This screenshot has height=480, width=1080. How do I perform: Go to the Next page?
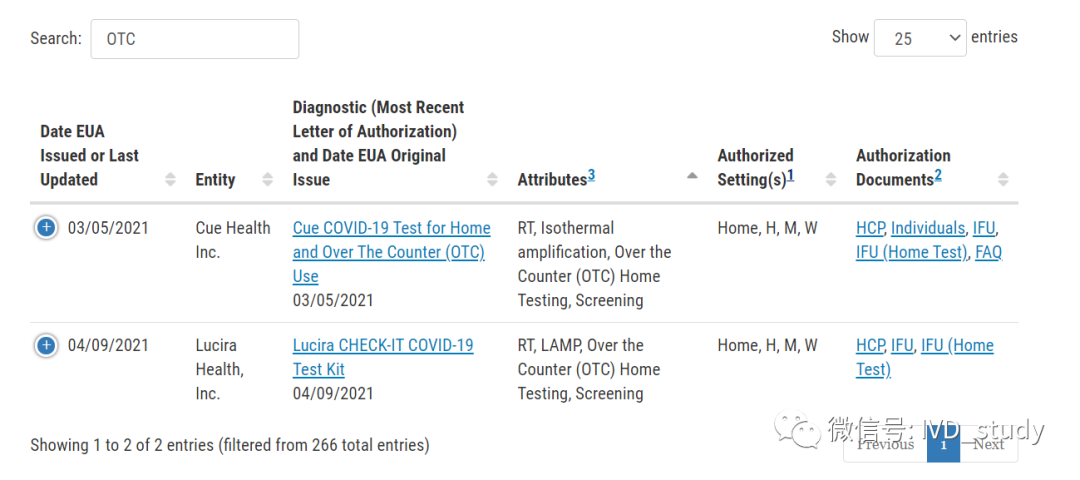pos(988,444)
